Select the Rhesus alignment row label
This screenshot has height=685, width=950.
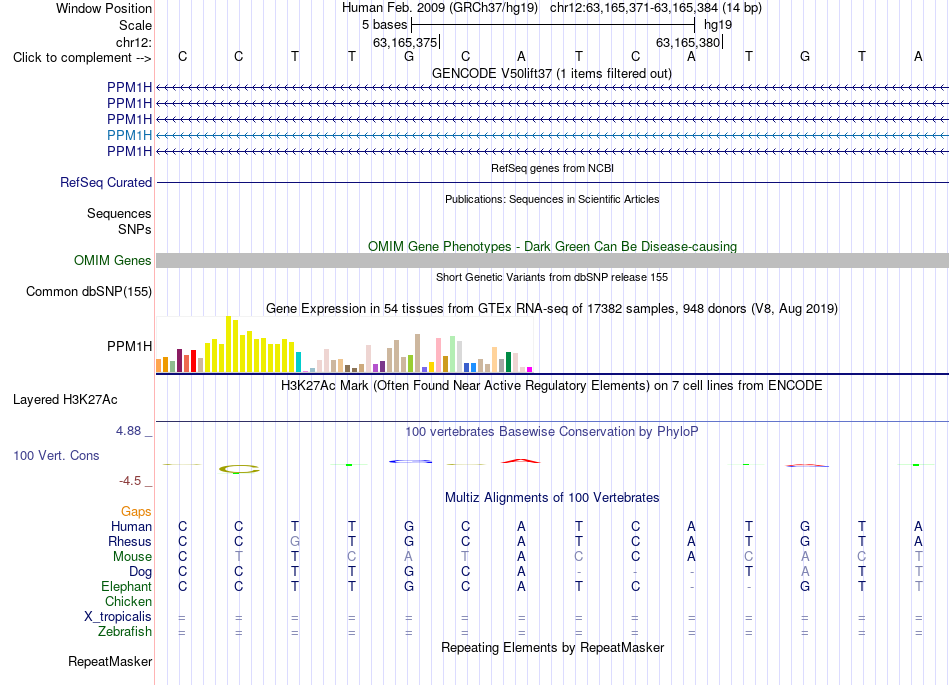click(130, 541)
